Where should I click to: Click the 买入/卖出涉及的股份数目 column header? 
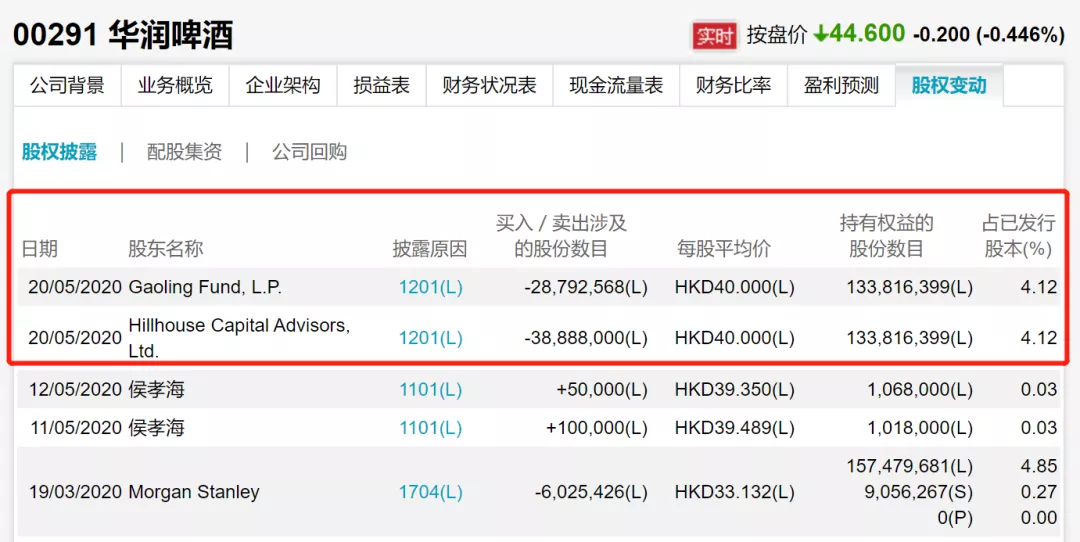pos(561,236)
